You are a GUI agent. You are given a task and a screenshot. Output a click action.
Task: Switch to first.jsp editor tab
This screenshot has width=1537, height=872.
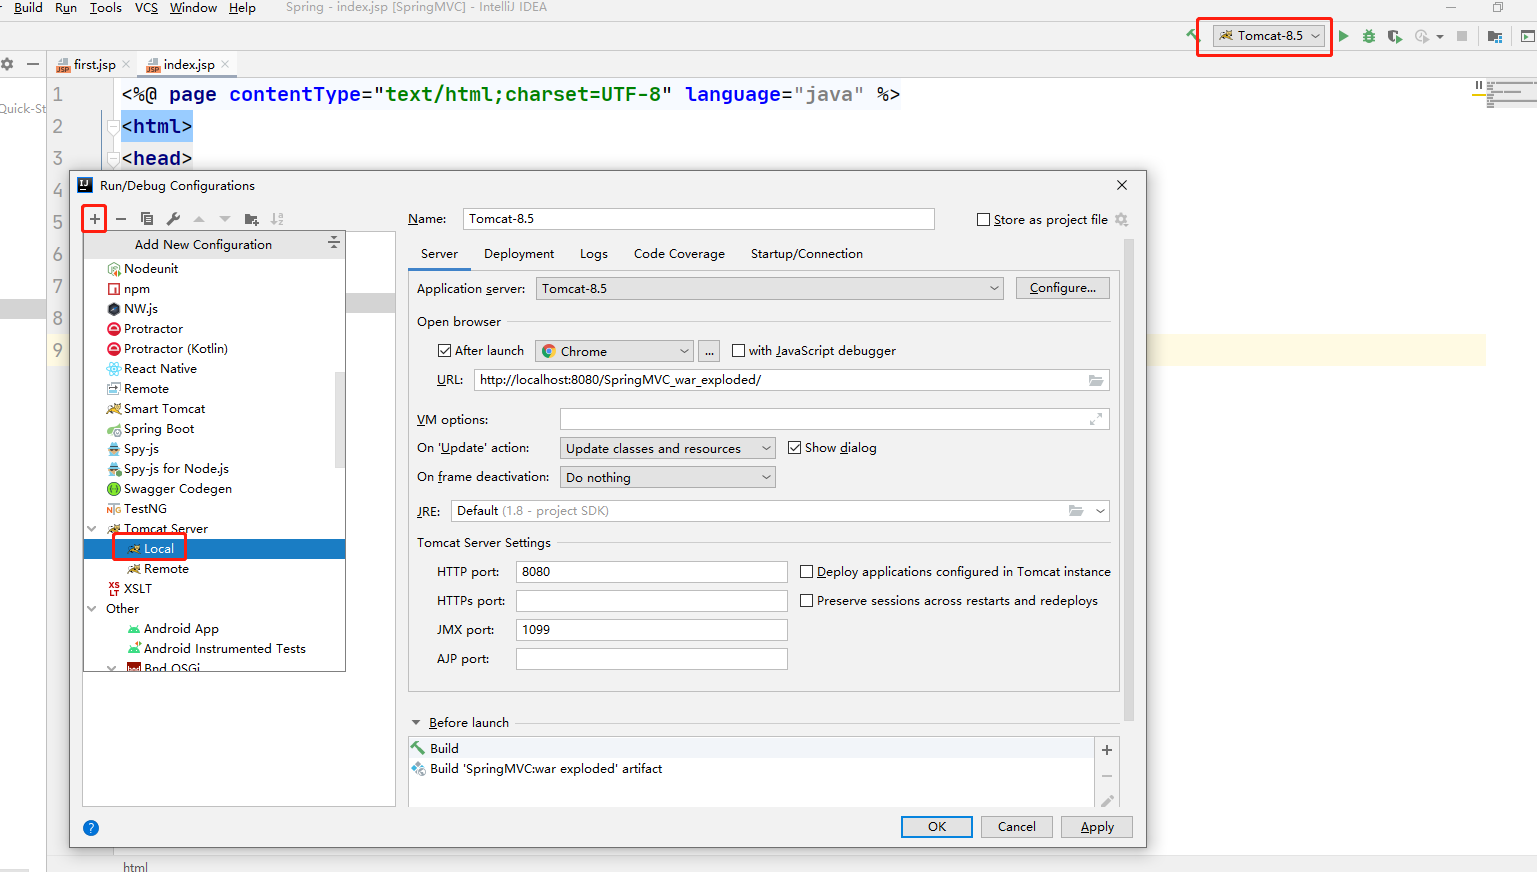click(94, 64)
